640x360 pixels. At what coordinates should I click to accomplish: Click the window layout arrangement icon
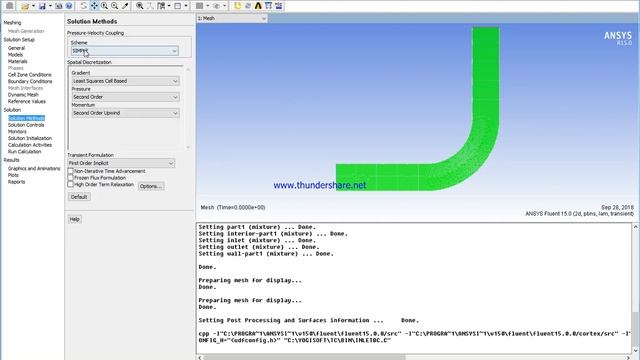(x=178, y=6)
